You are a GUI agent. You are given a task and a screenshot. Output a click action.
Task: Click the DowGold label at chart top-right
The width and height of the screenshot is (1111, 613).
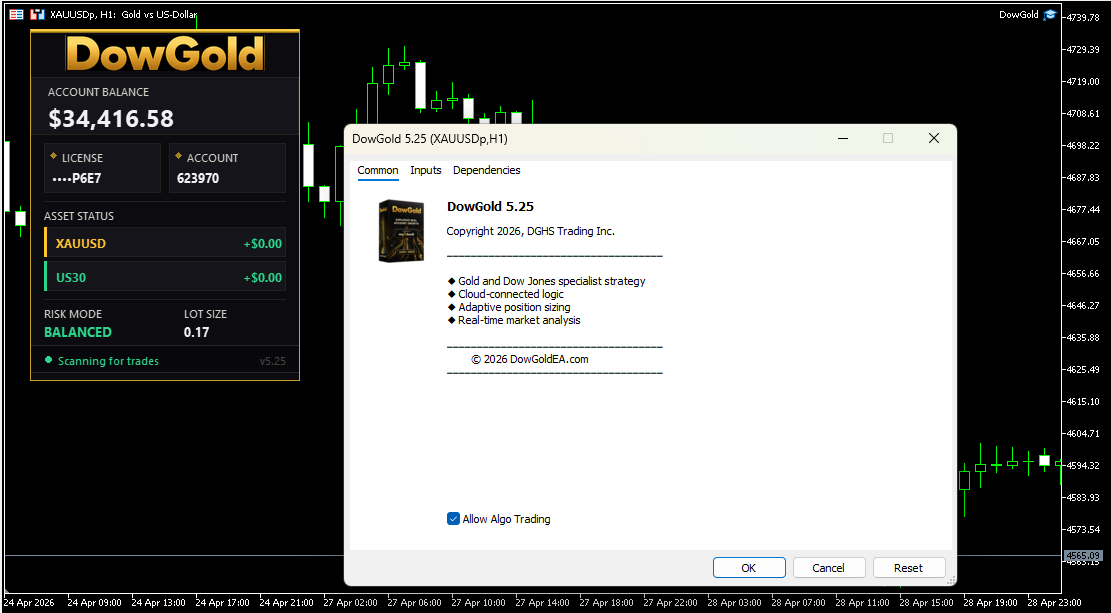(x=1019, y=14)
